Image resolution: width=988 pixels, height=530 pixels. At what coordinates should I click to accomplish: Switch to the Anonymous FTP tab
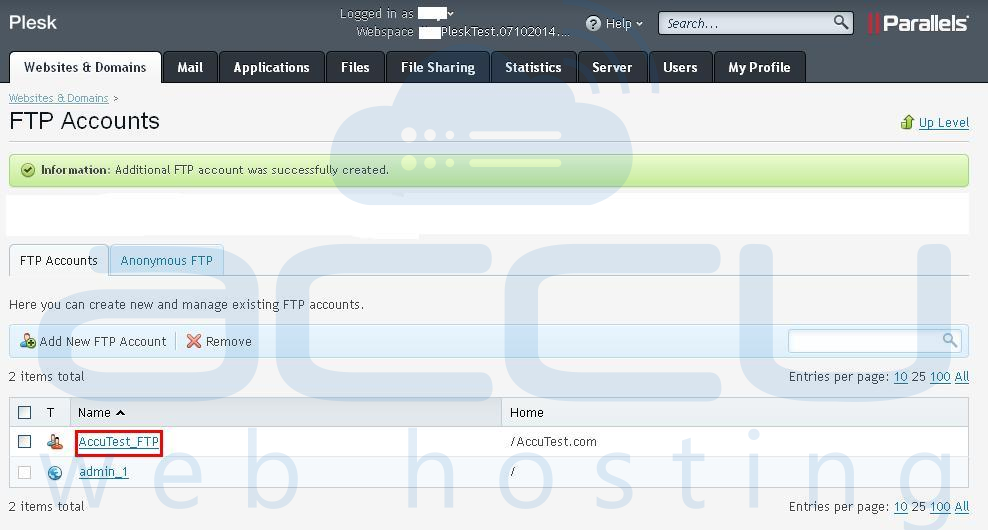166,260
